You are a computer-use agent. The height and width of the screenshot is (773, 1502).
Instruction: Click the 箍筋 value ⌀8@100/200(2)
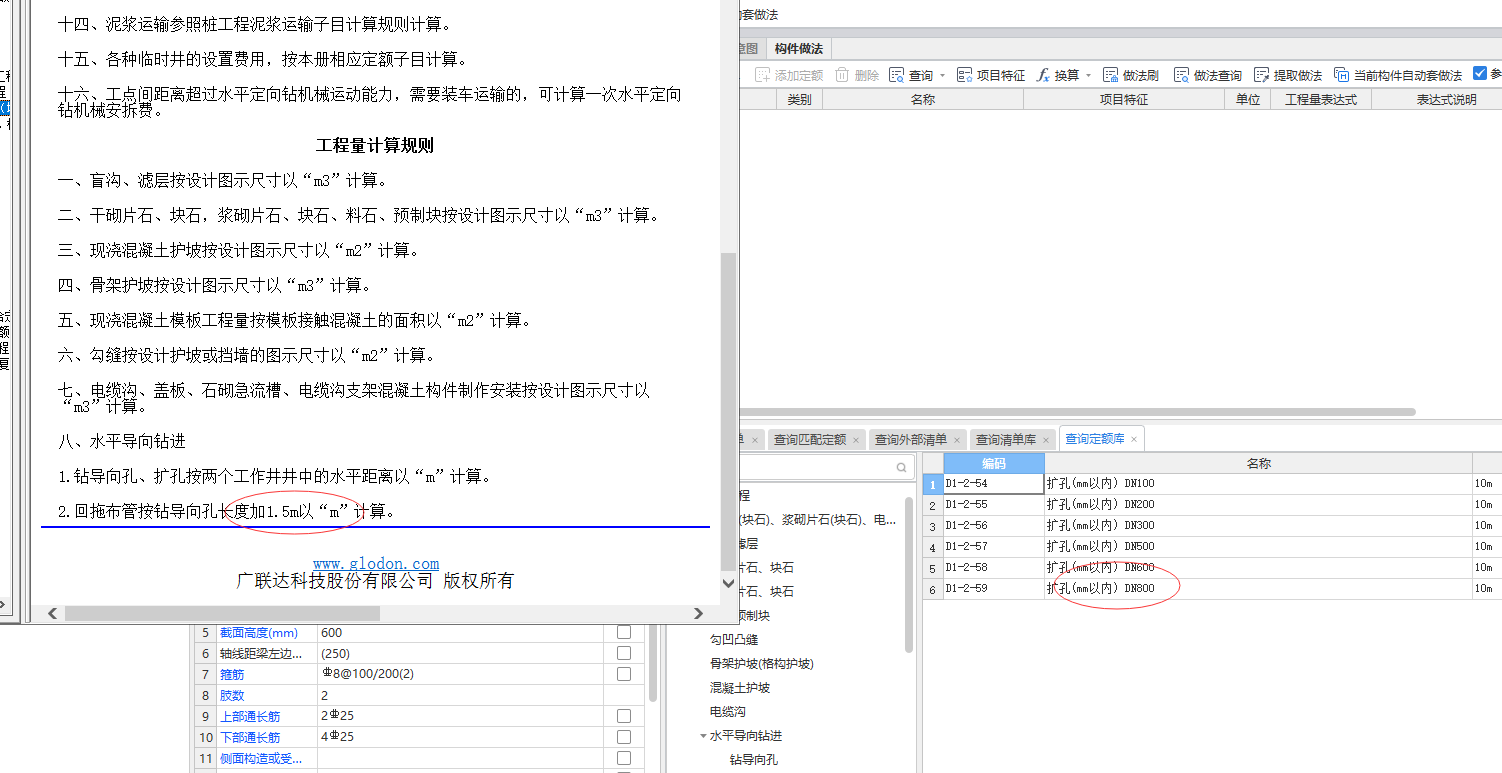pyautogui.click(x=367, y=674)
